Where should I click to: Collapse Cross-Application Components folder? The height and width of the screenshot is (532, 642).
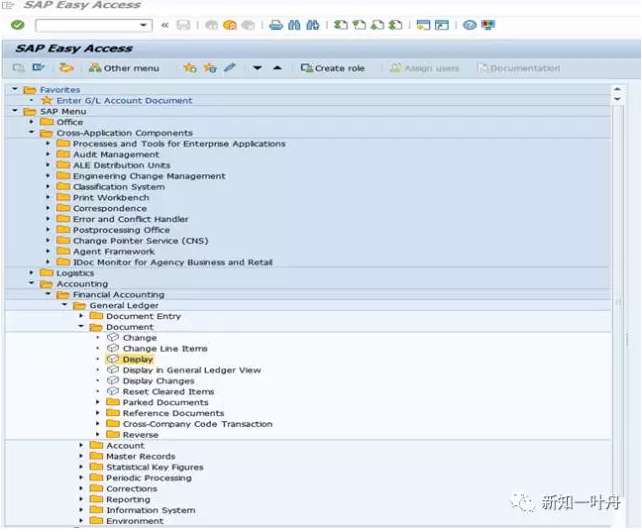click(x=32, y=132)
